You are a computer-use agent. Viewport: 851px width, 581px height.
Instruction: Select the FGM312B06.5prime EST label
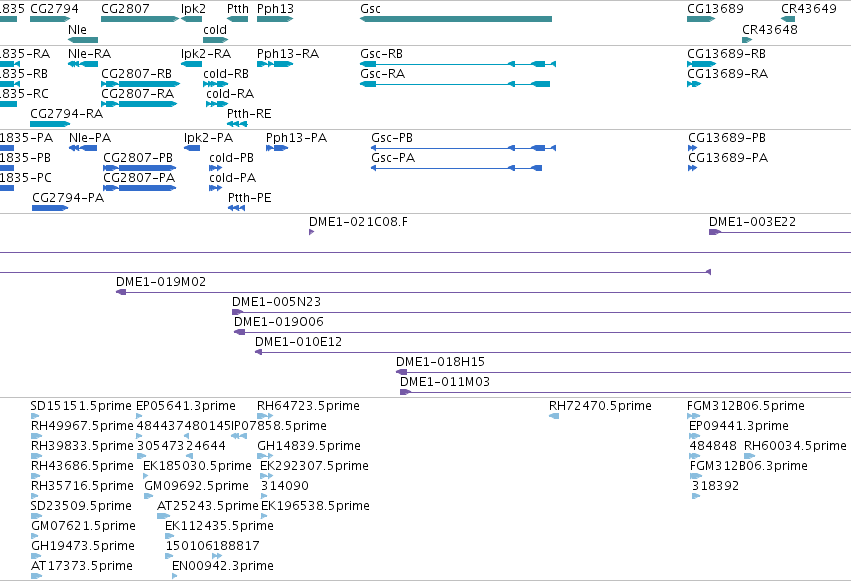click(746, 406)
